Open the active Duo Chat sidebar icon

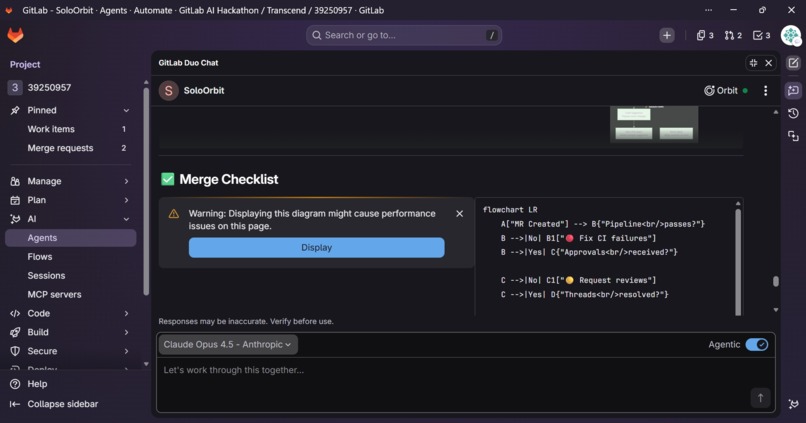click(793, 90)
